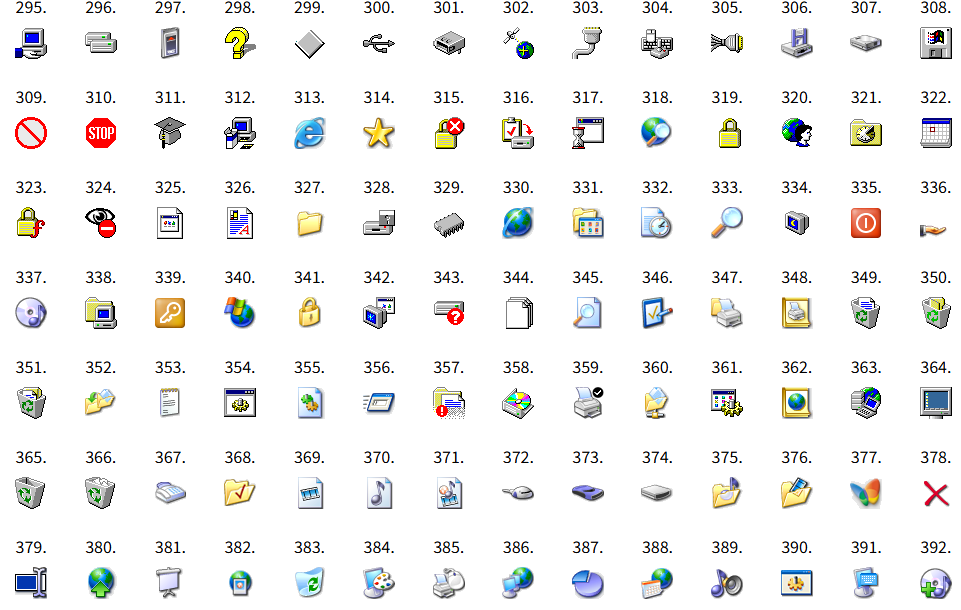Select the memory chip icon 329

449,224
